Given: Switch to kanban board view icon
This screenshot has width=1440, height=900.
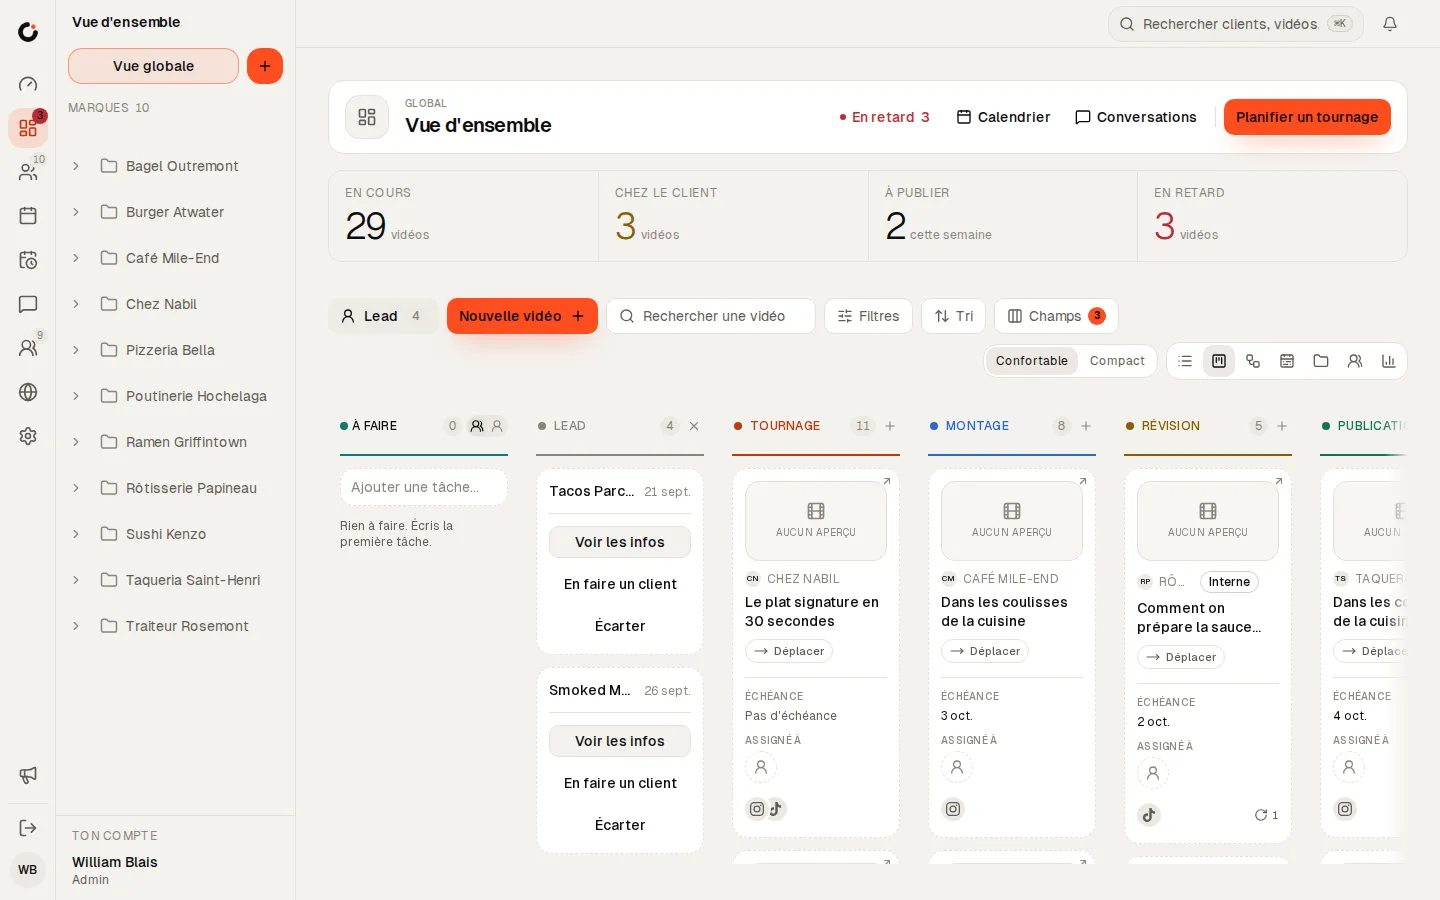Looking at the screenshot, I should pos(1219,361).
